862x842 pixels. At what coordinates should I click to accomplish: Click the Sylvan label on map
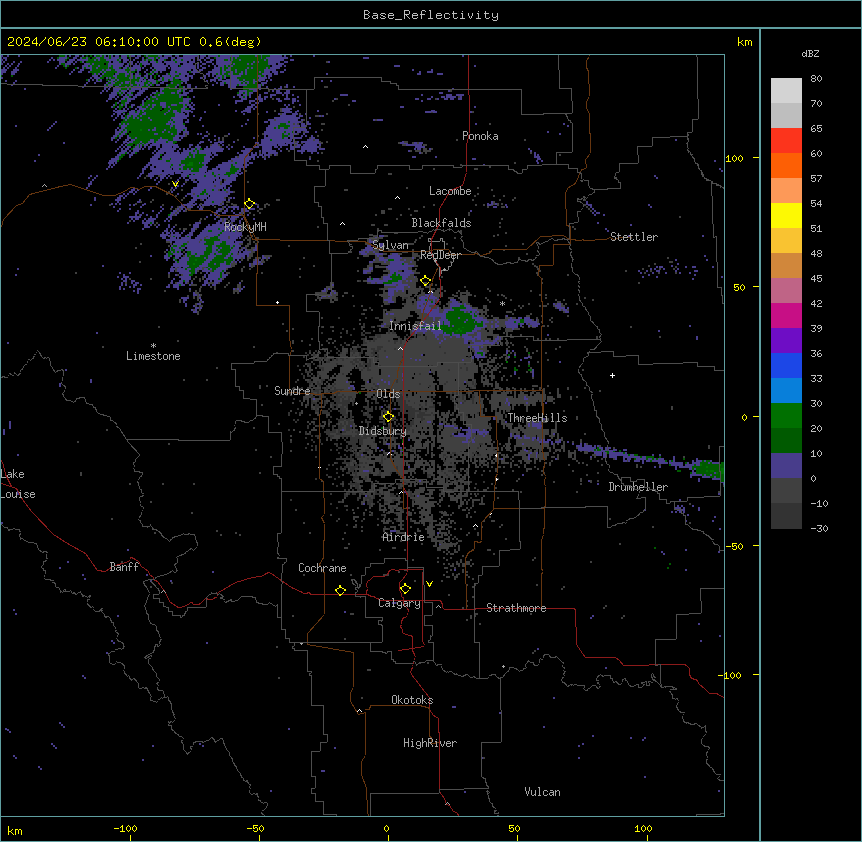tap(390, 245)
